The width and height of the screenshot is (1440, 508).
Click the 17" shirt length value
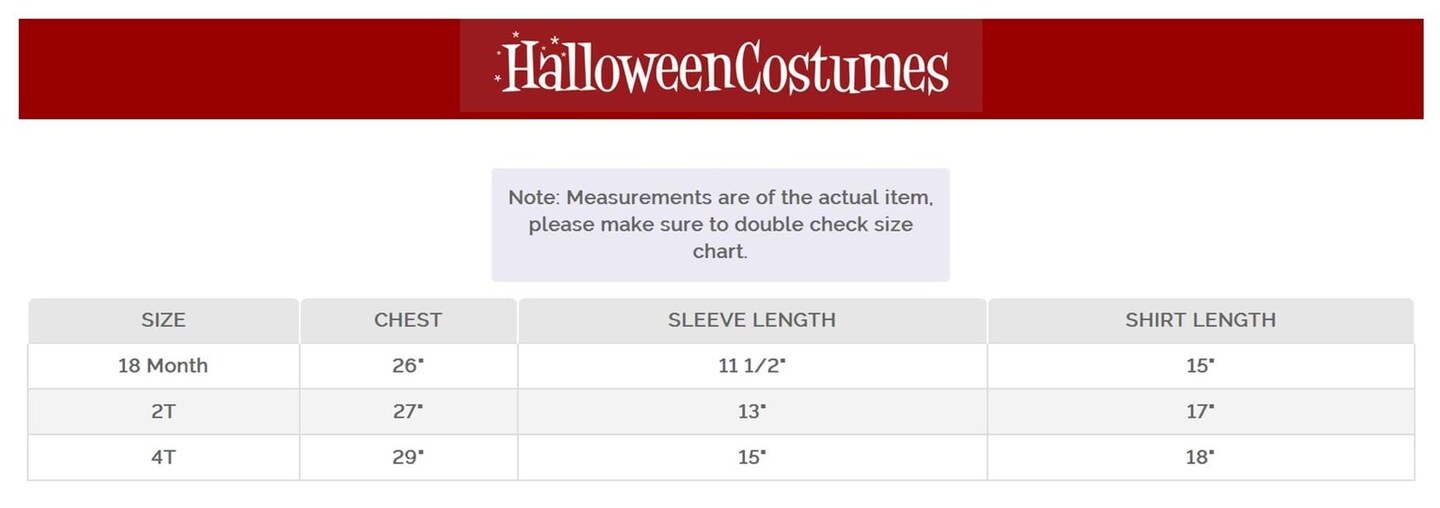(x=1200, y=411)
